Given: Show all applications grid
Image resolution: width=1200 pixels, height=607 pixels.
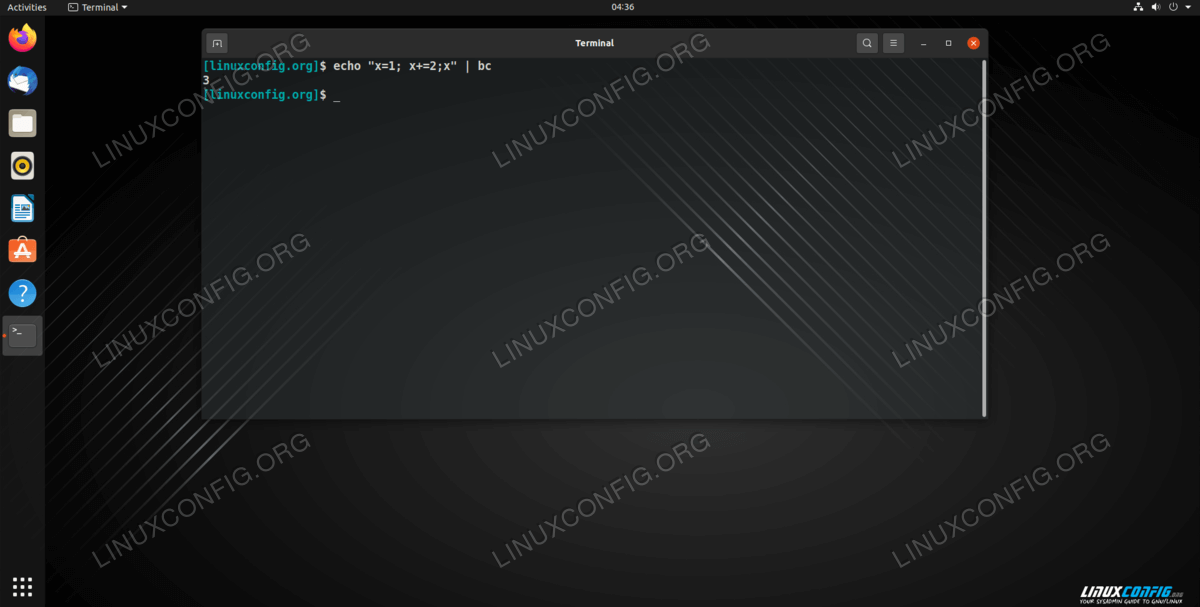Looking at the screenshot, I should 22,586.
